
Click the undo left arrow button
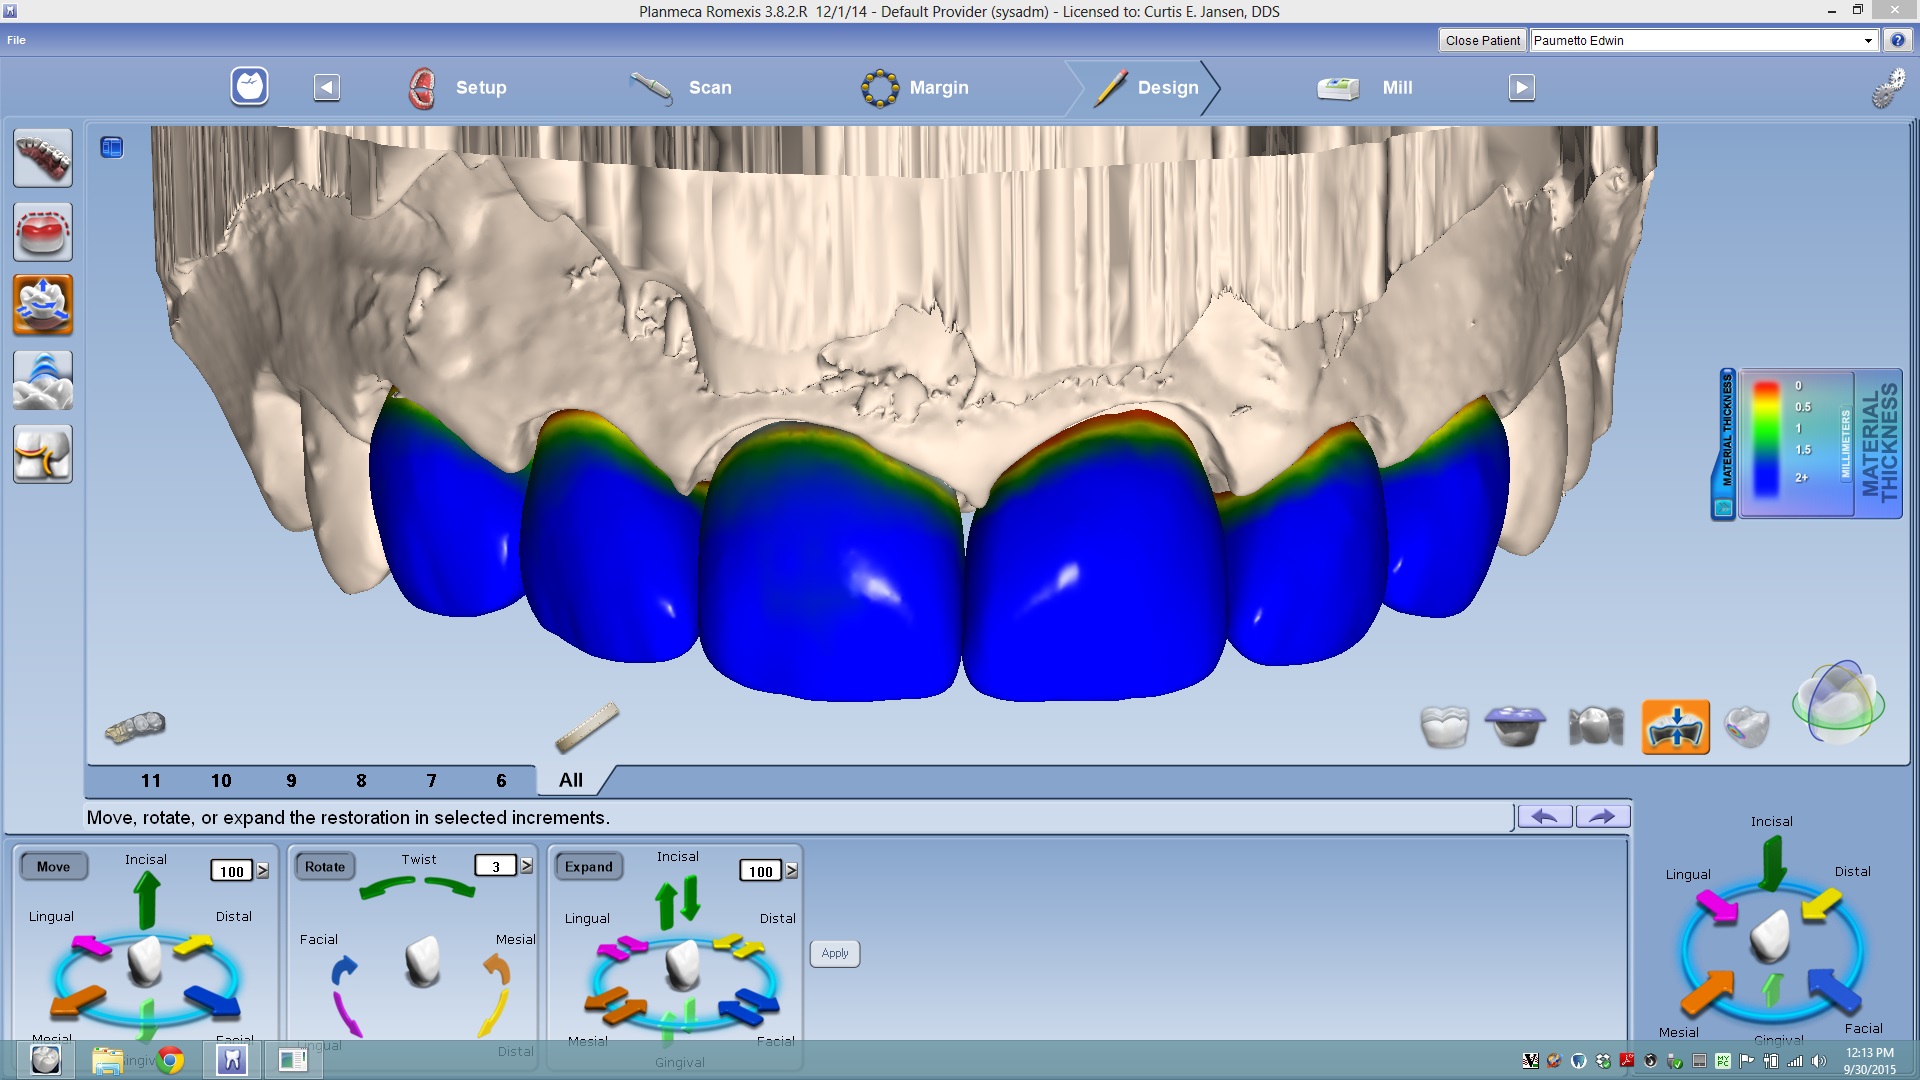point(1544,817)
